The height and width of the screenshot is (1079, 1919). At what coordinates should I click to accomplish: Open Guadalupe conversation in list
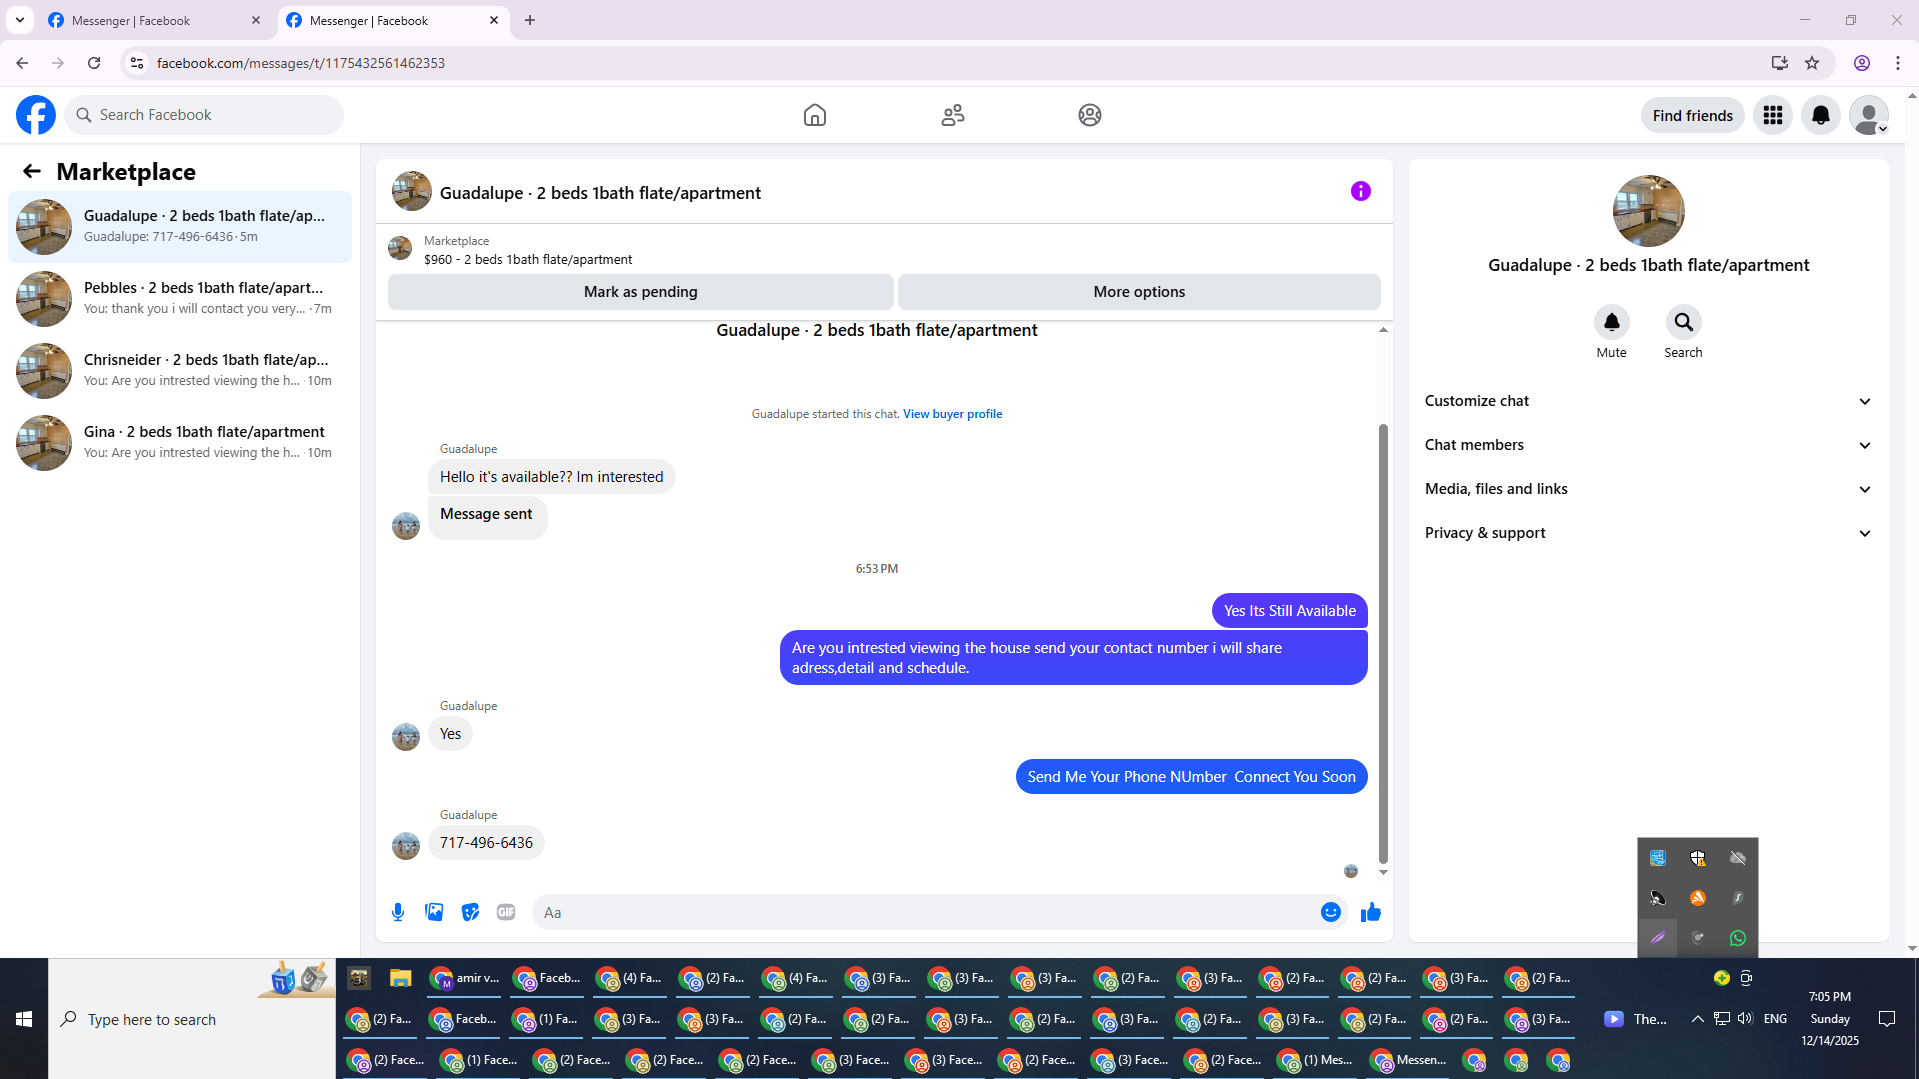(180, 227)
